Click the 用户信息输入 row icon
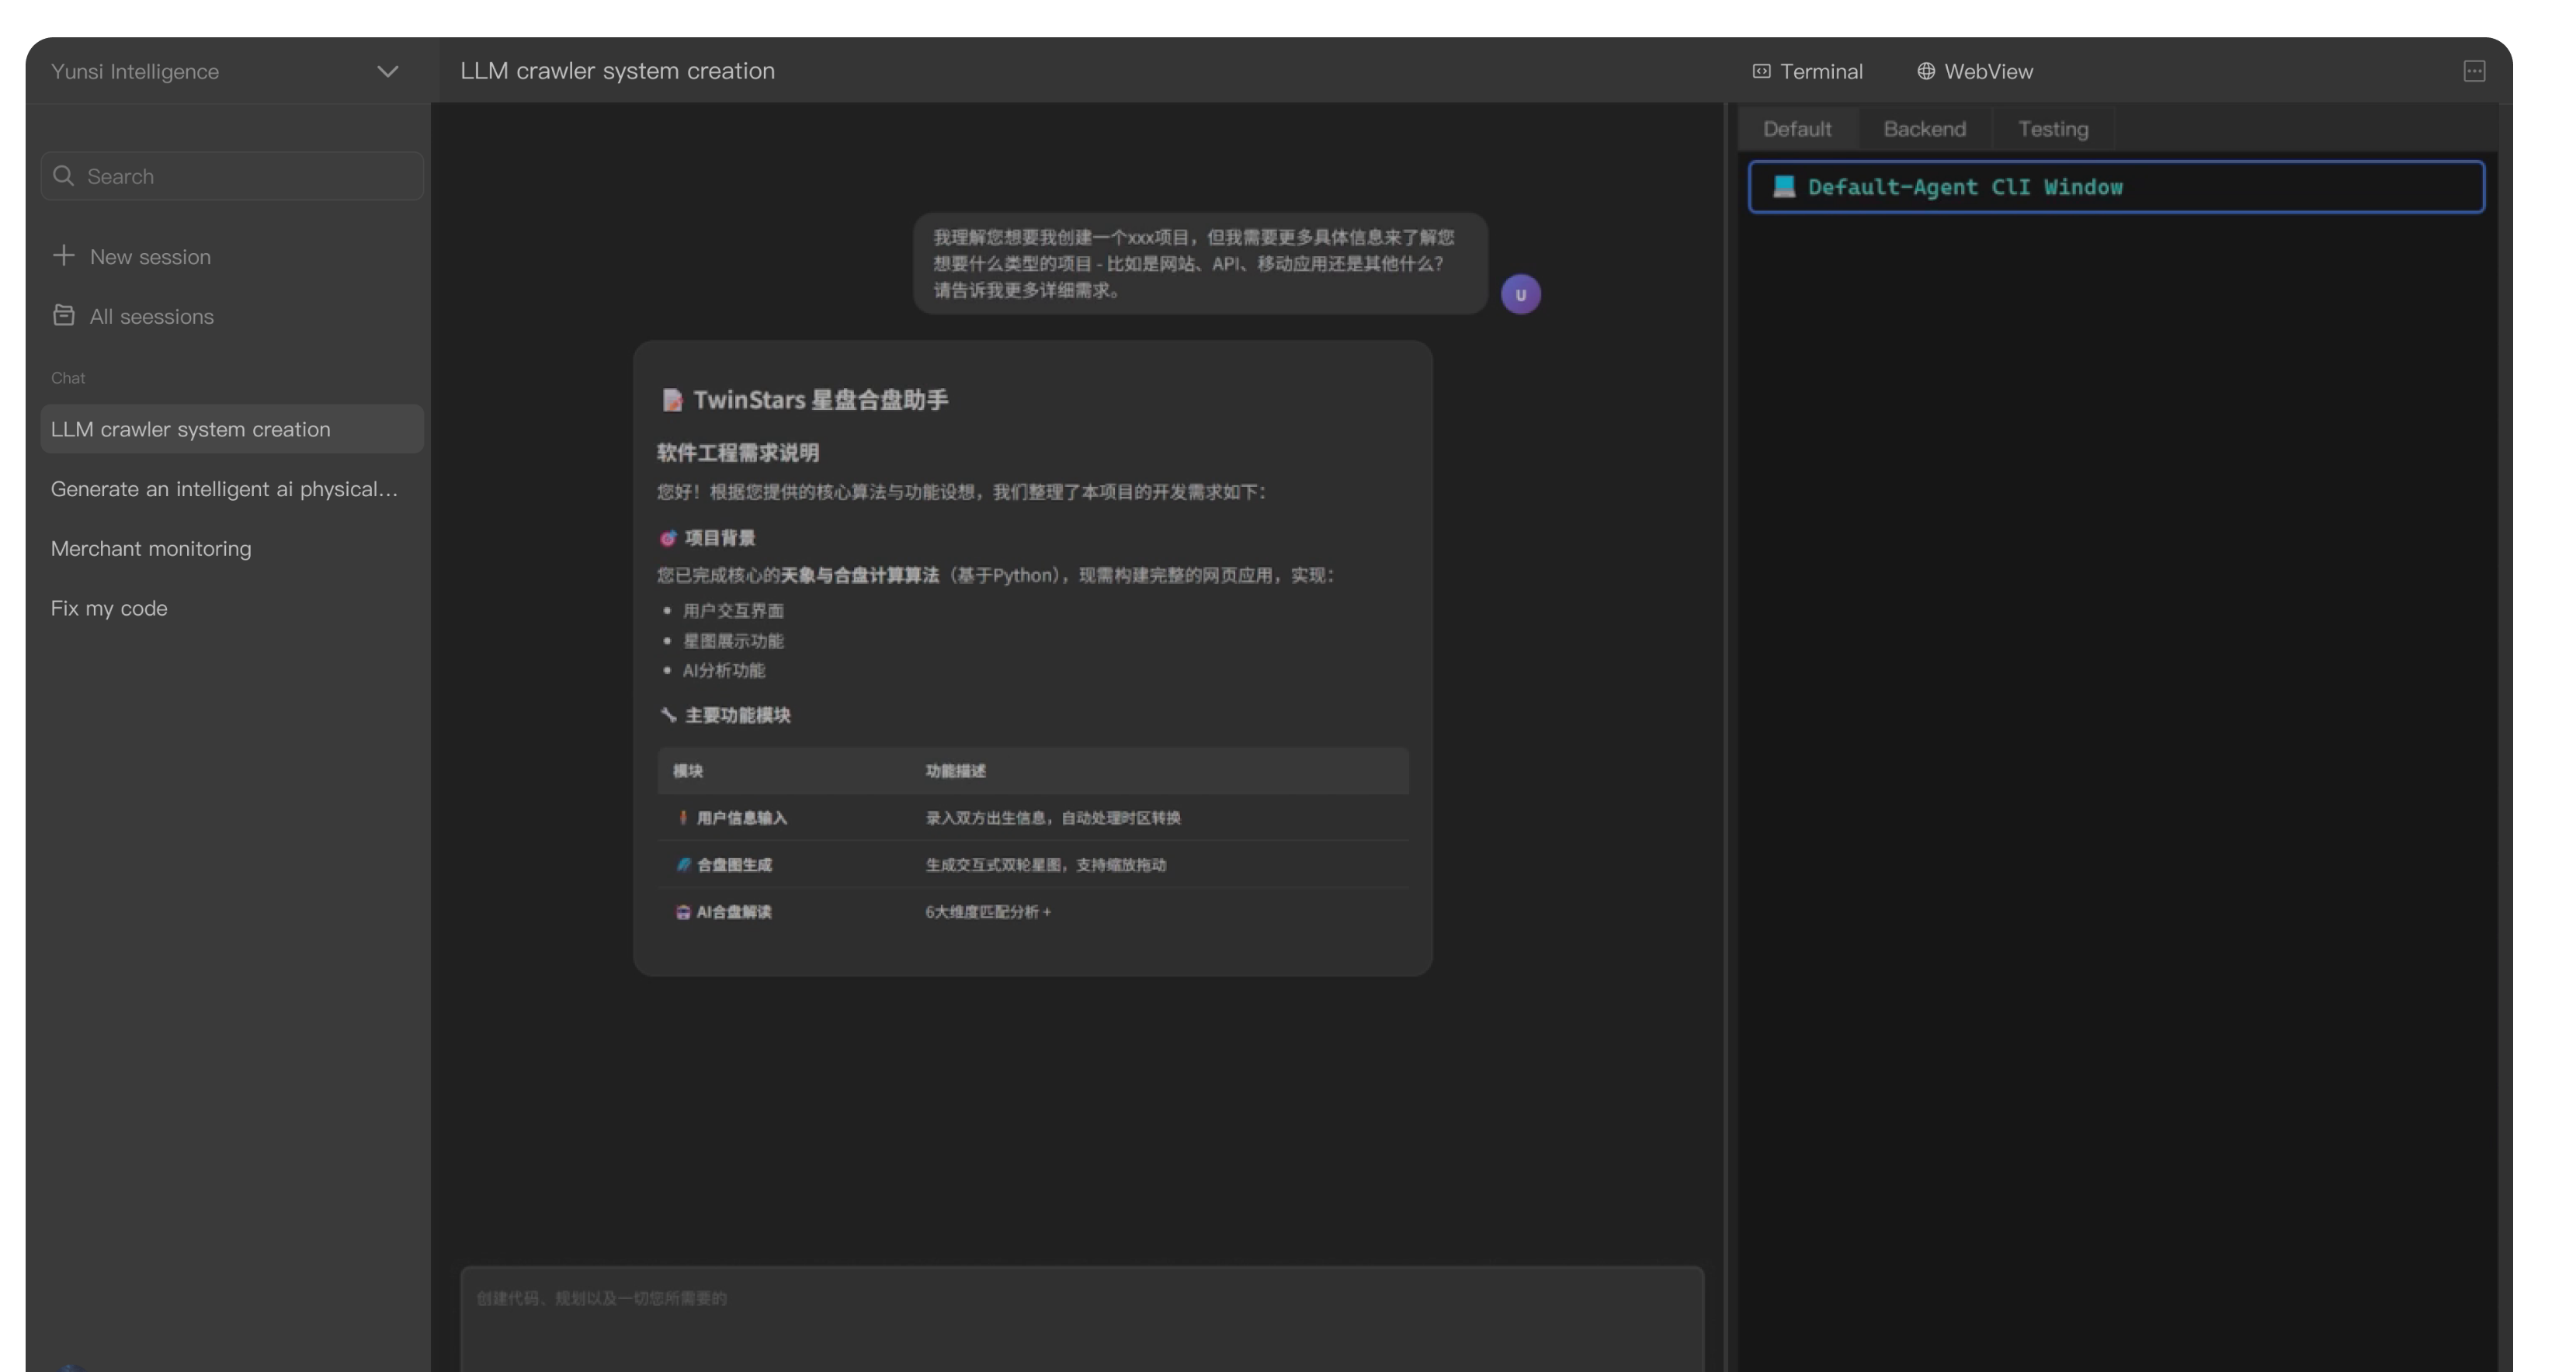This screenshot has height=1372, width=2576. coord(683,818)
